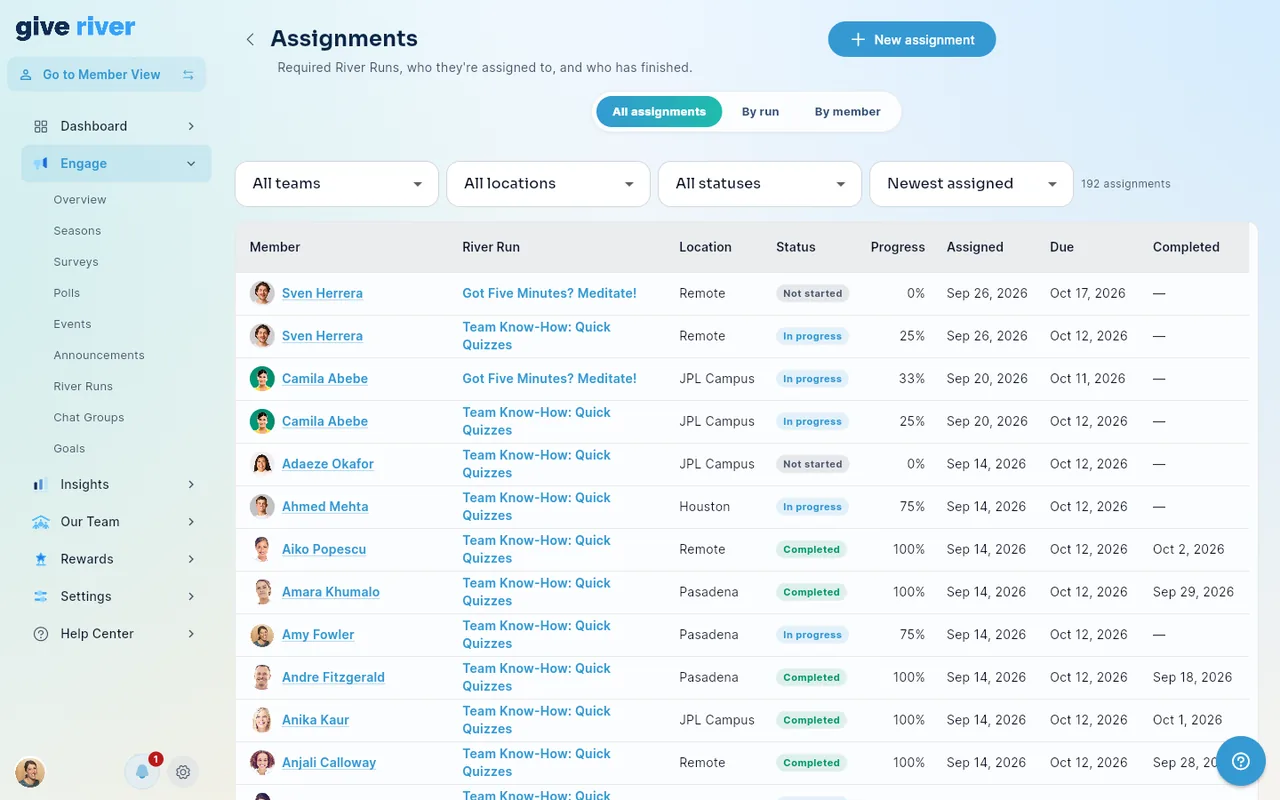This screenshot has height=800, width=1280.
Task: Open your profile avatar in the sidebar
Action: coord(30,772)
